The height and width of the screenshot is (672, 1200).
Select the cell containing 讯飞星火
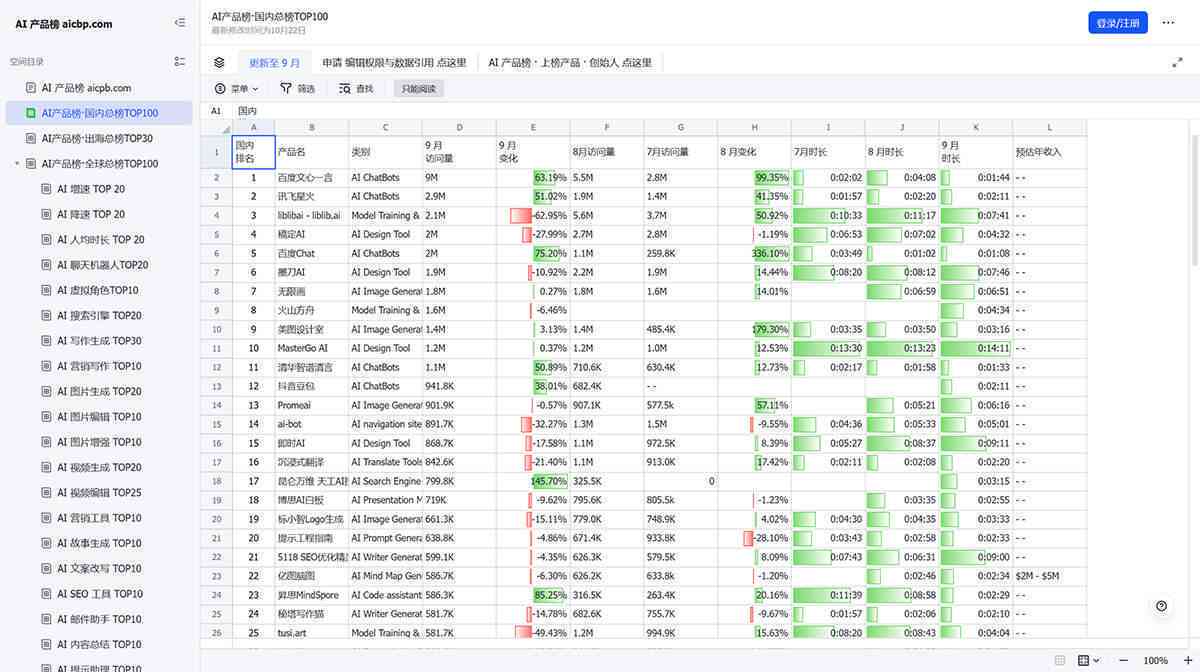tap(312, 197)
